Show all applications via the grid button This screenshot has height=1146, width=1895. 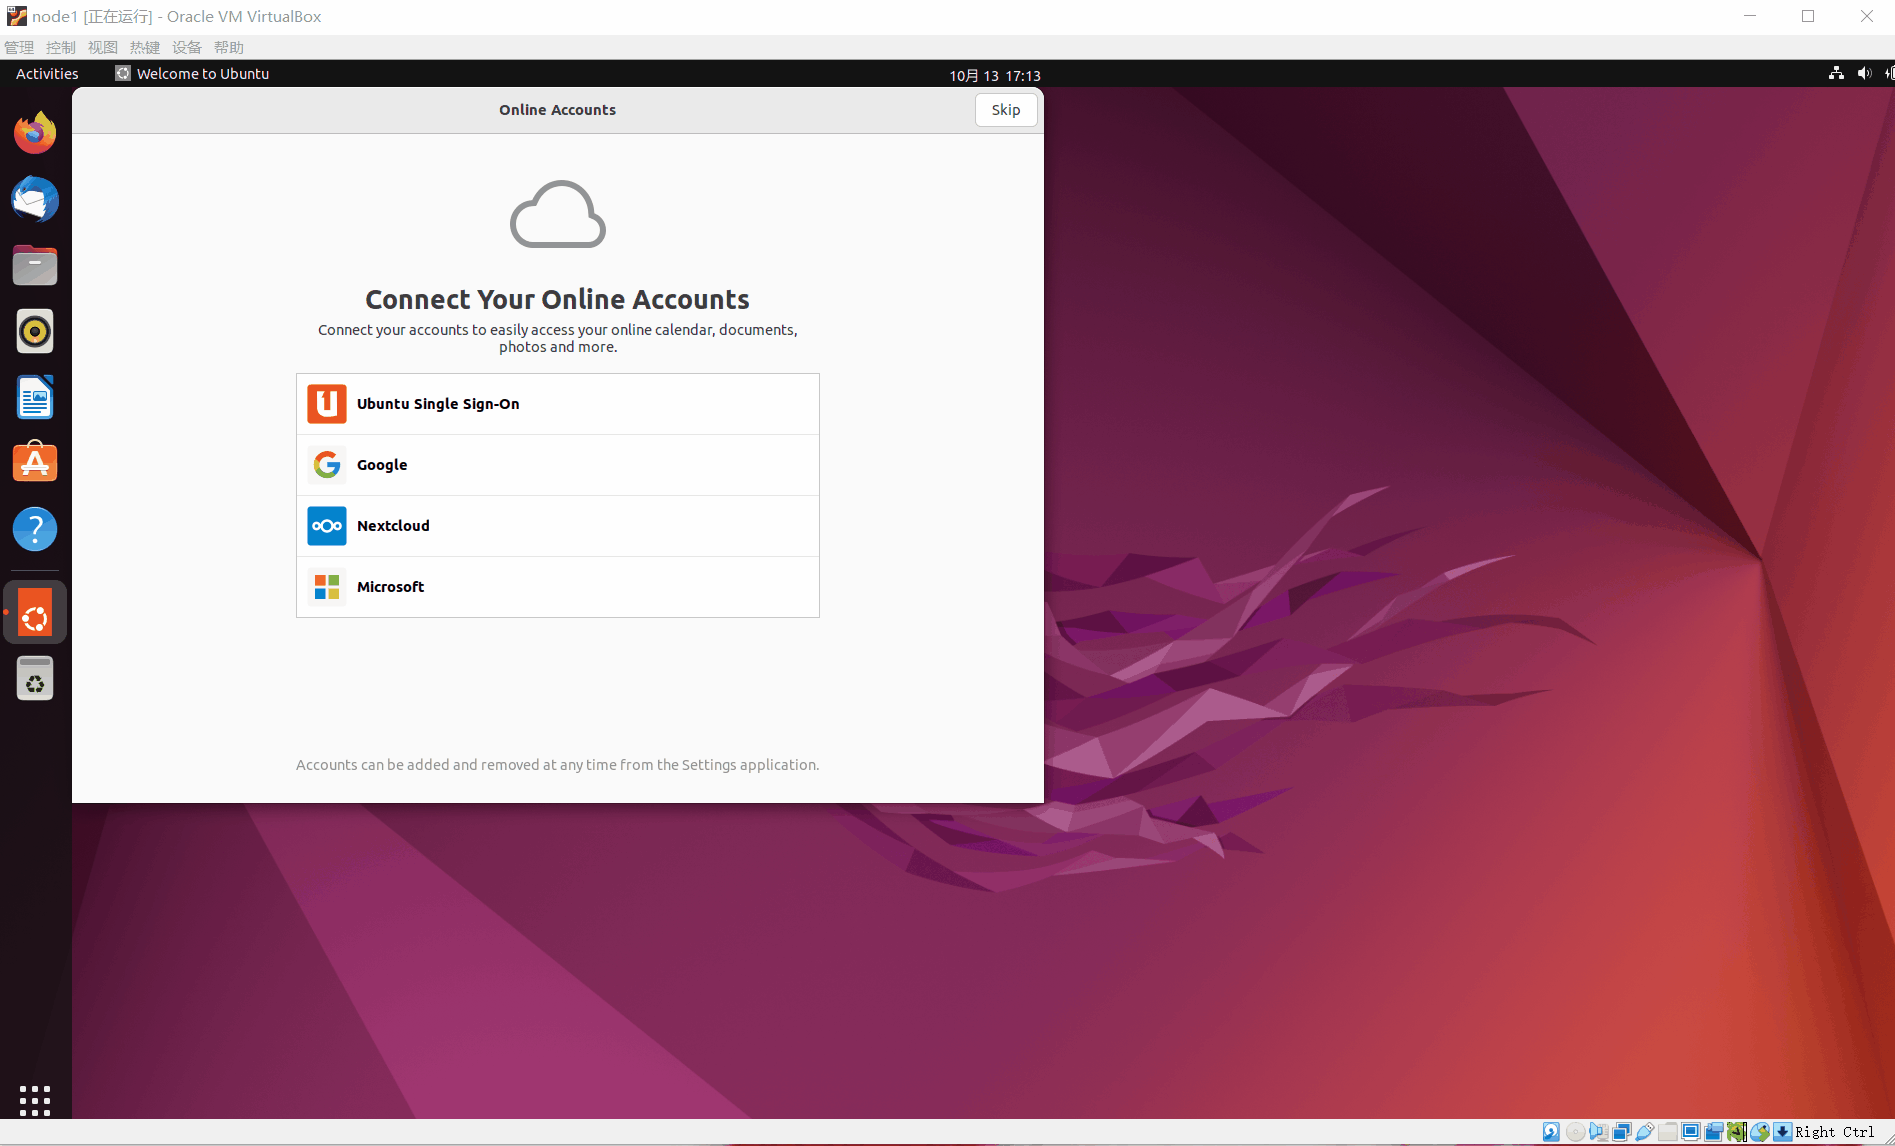35,1100
